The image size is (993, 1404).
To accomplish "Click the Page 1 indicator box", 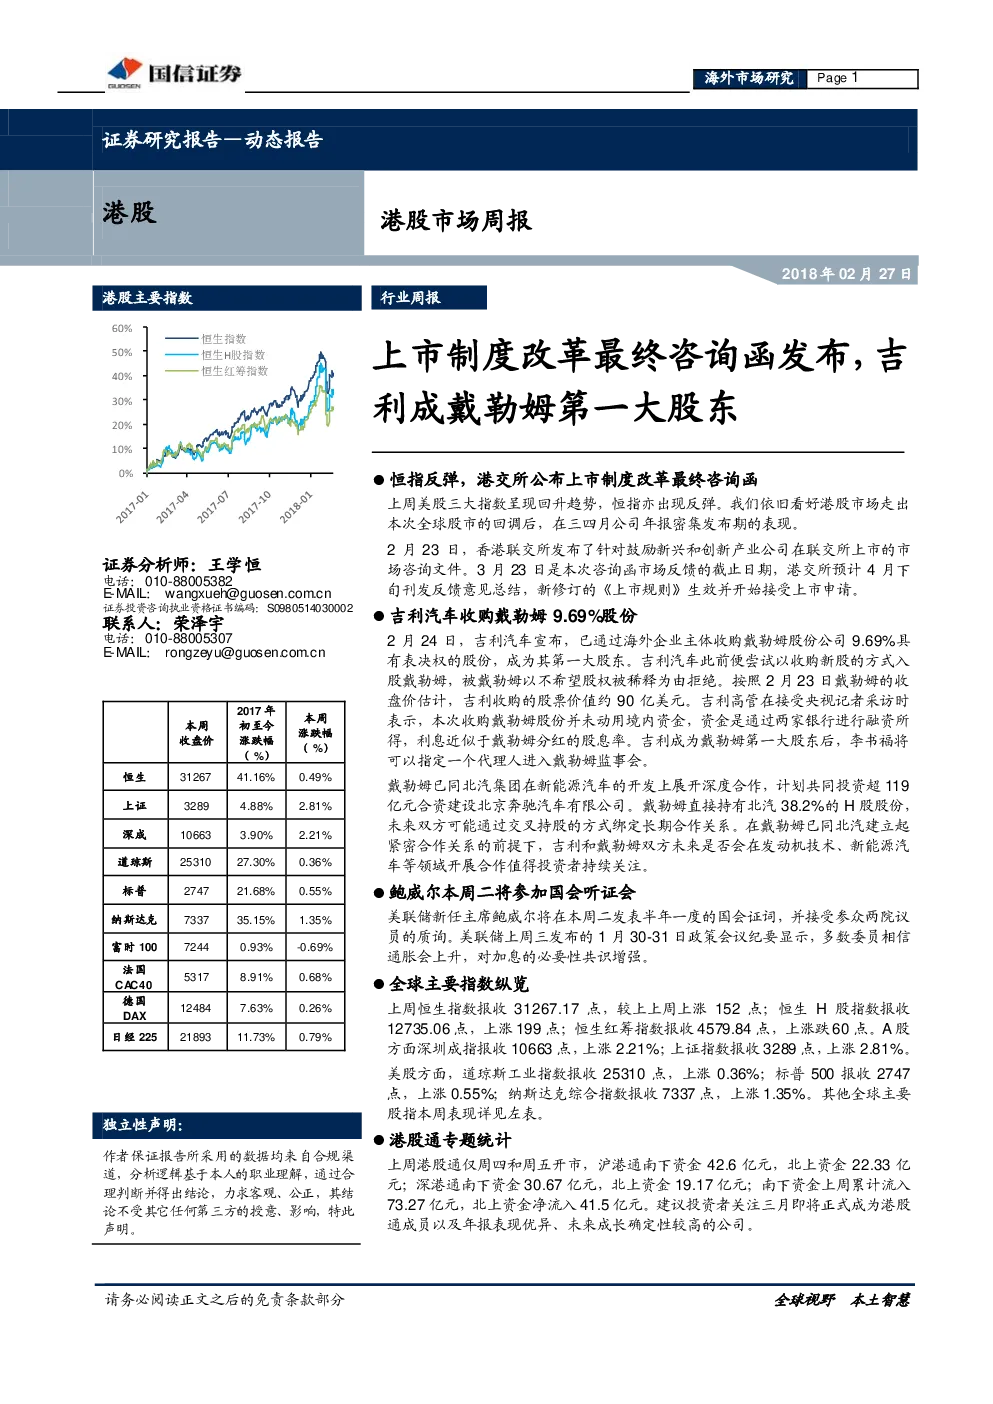I will [862, 78].
